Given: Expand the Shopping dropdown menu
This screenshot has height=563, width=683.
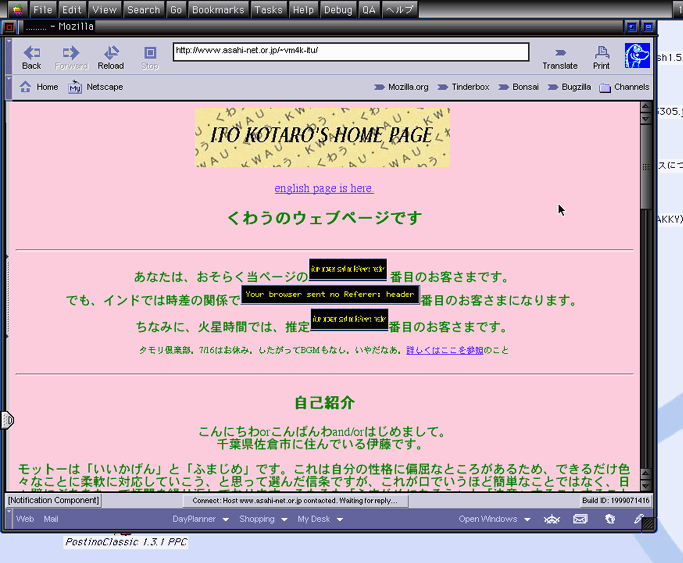Looking at the screenshot, I should tap(263, 520).
